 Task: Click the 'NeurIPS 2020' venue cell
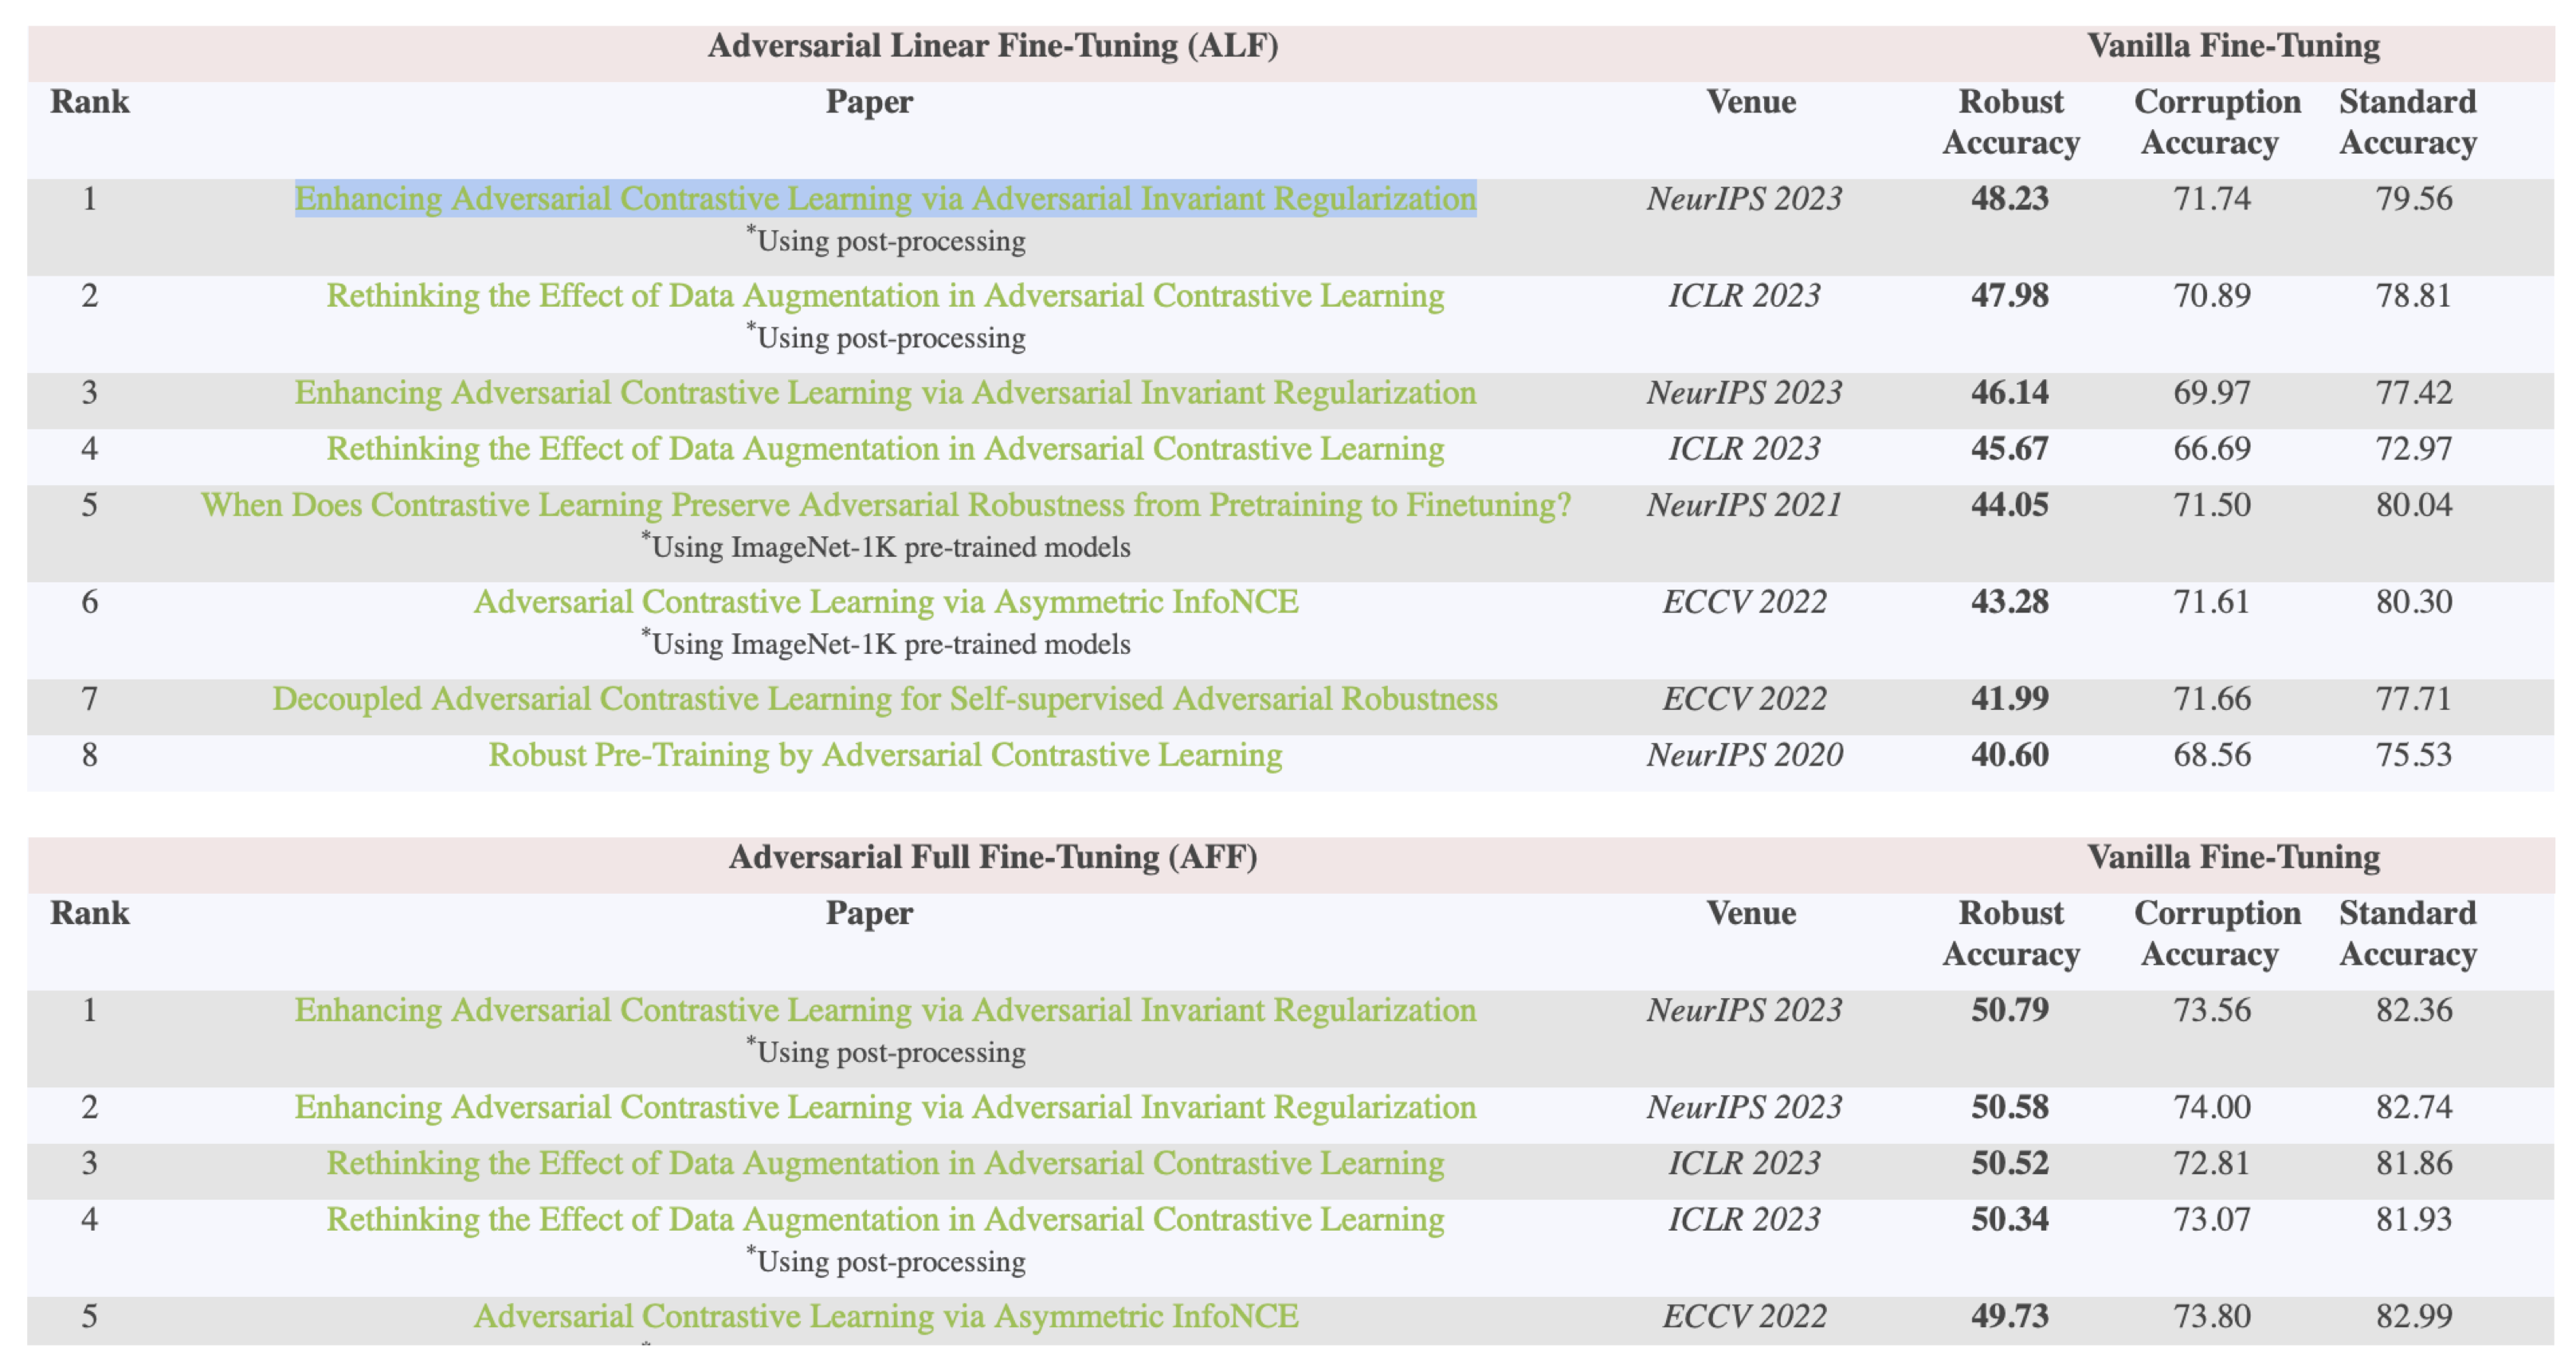(1744, 755)
